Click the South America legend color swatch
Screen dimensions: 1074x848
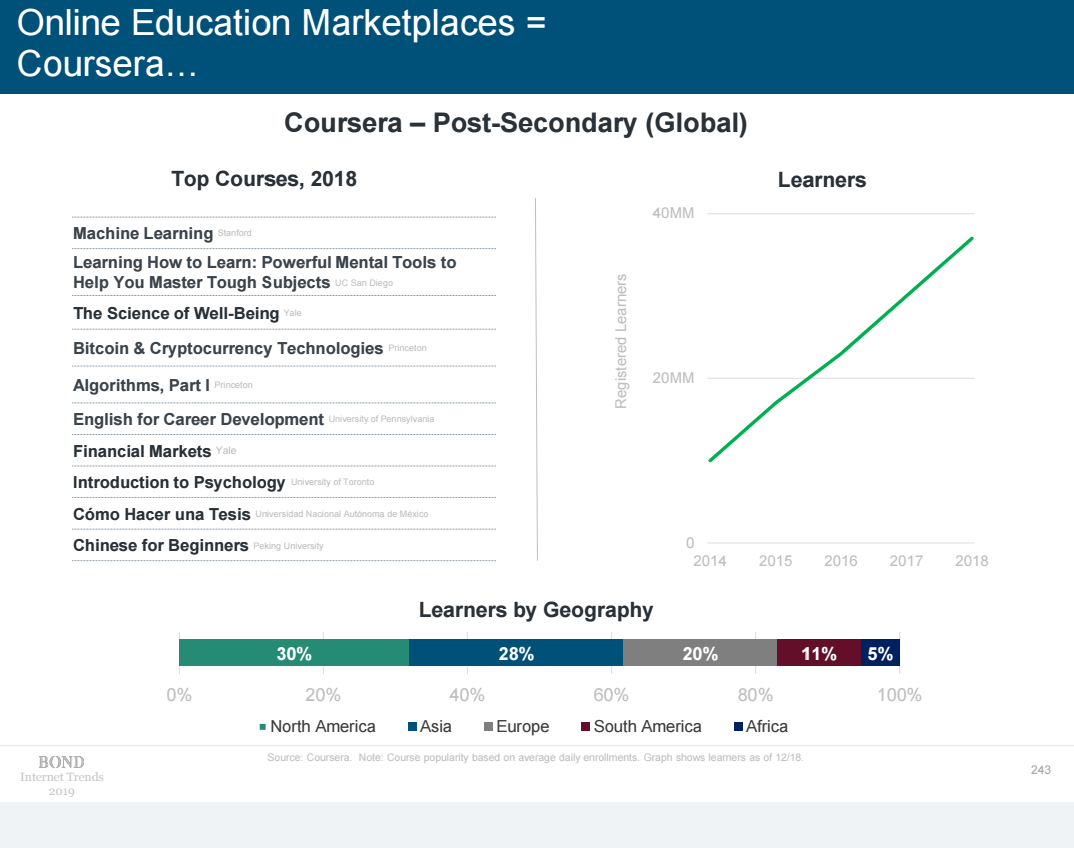[x=586, y=727]
